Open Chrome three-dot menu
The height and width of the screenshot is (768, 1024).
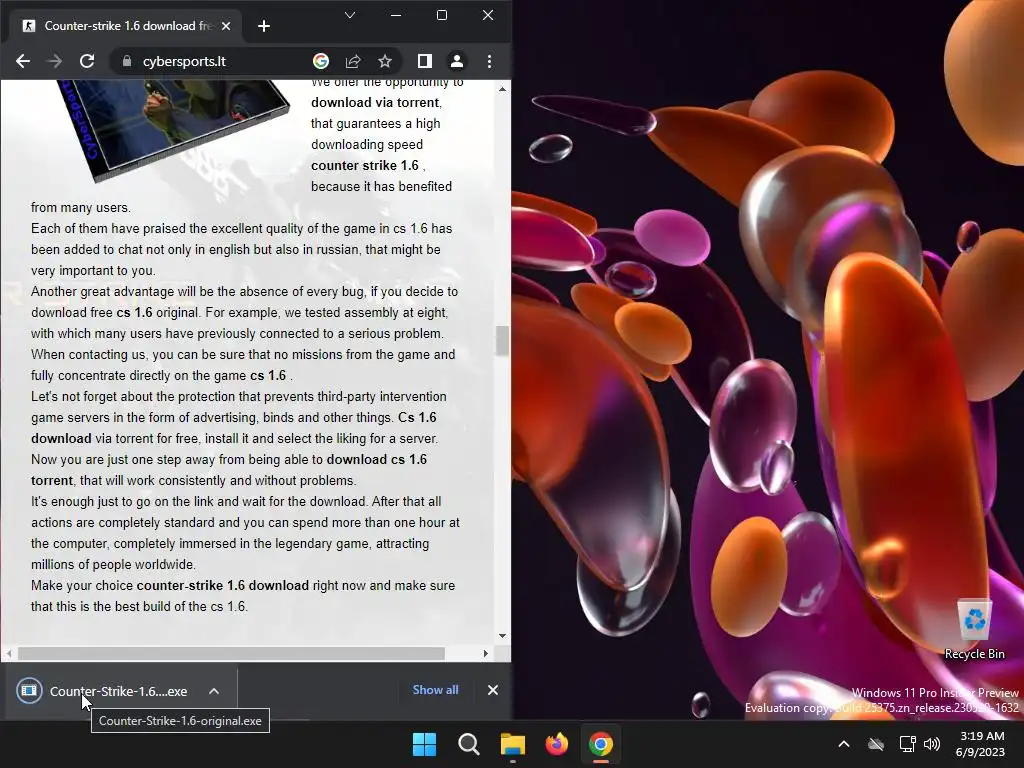point(489,61)
